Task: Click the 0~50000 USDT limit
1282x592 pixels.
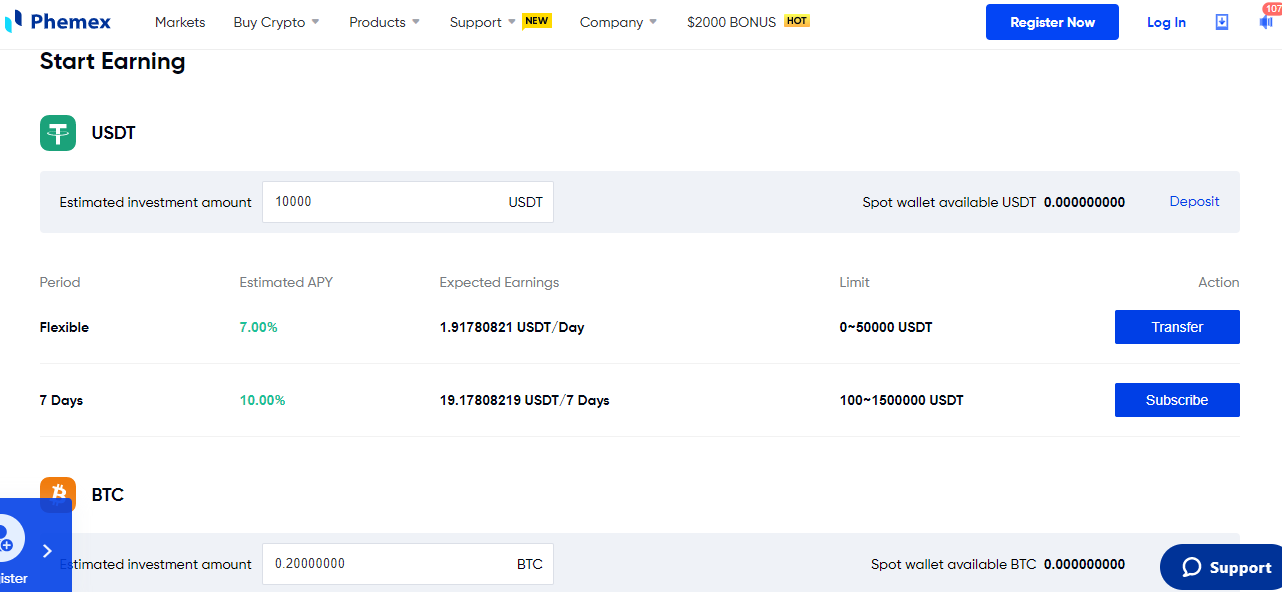Action: click(886, 327)
